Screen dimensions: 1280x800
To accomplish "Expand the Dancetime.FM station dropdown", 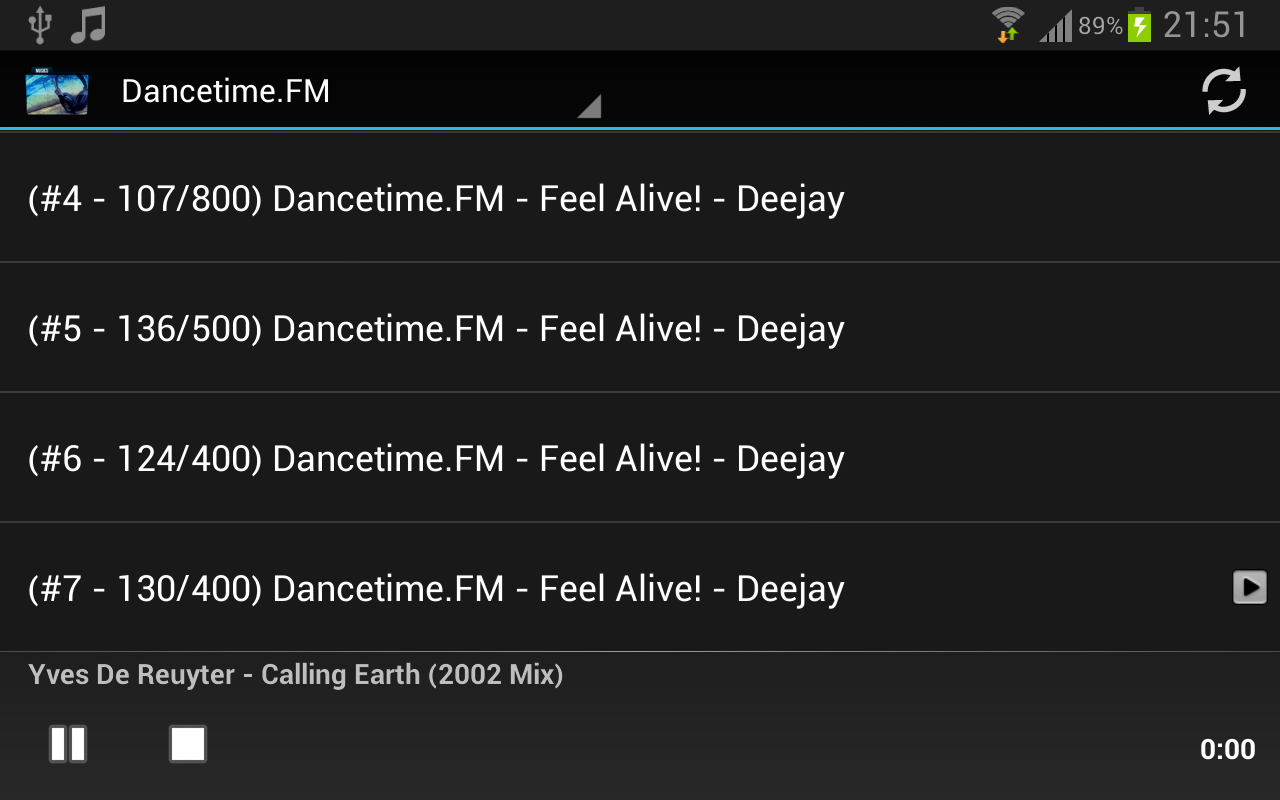I will tap(359, 91).
